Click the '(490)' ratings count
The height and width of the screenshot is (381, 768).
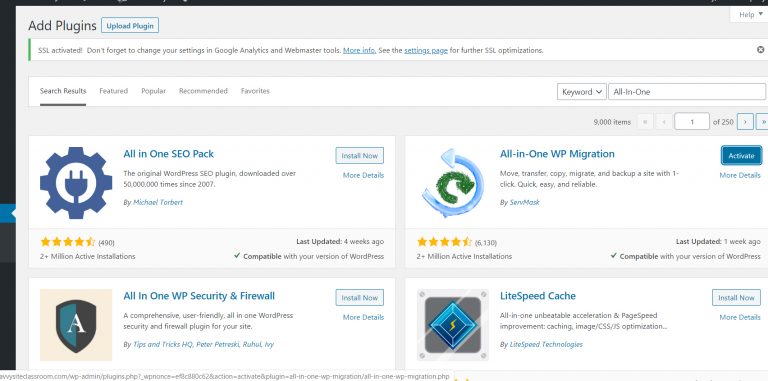(x=106, y=242)
